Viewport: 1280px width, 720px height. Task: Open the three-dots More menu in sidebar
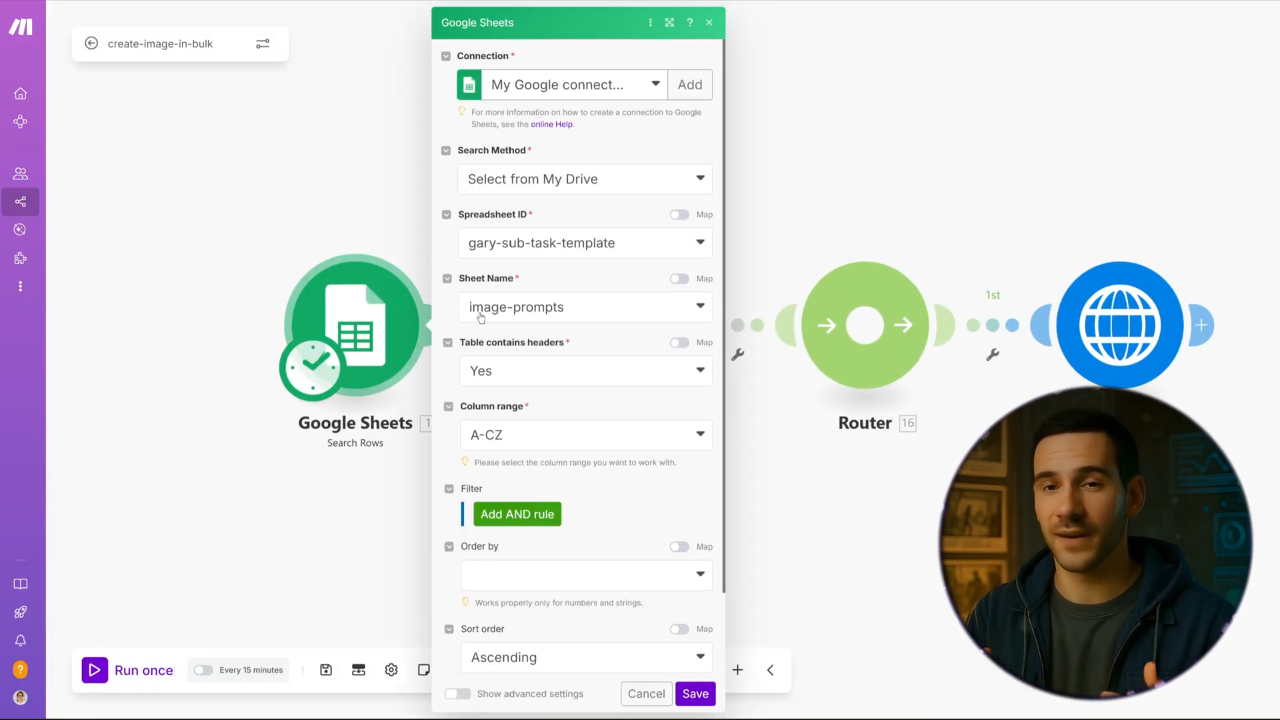20,286
